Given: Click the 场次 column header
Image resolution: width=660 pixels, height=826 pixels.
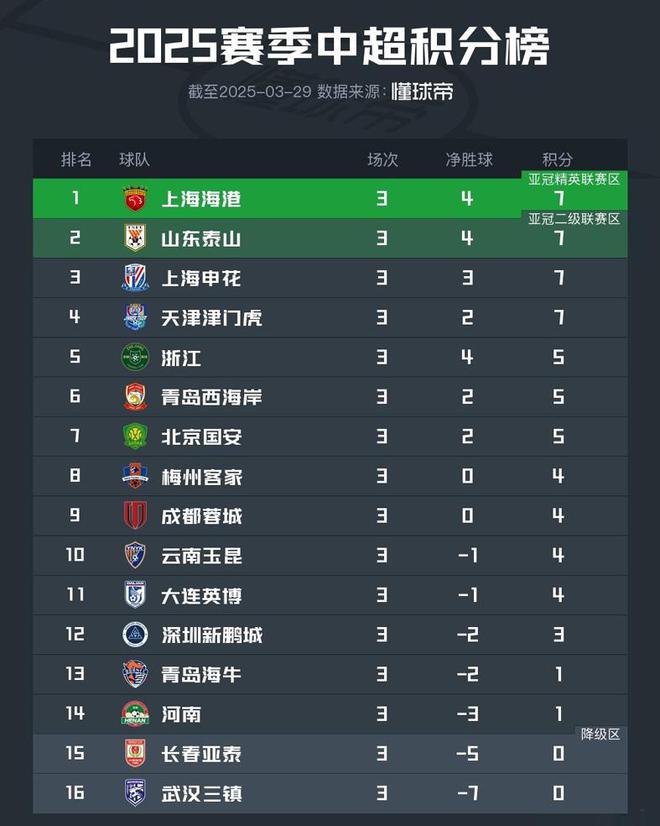Looking at the screenshot, I should (382, 159).
